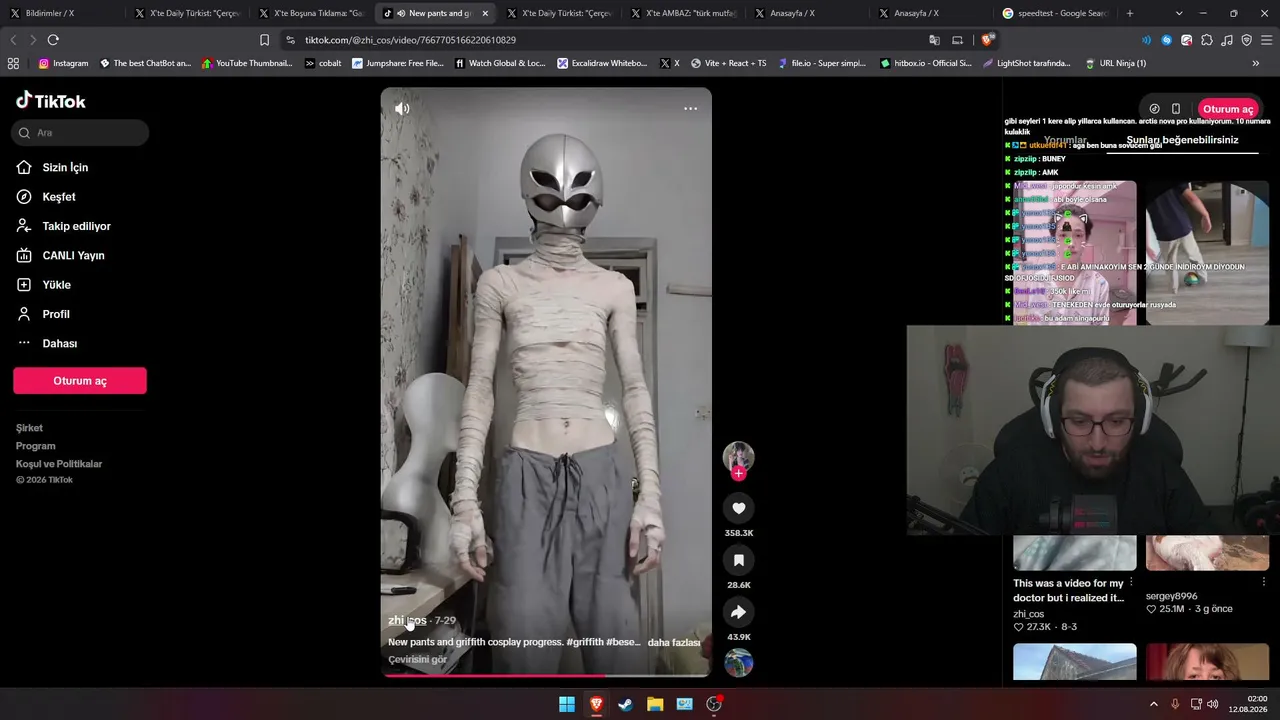Open Brave Shields lion icon
Viewport: 1280px width, 720px height.
tap(987, 40)
